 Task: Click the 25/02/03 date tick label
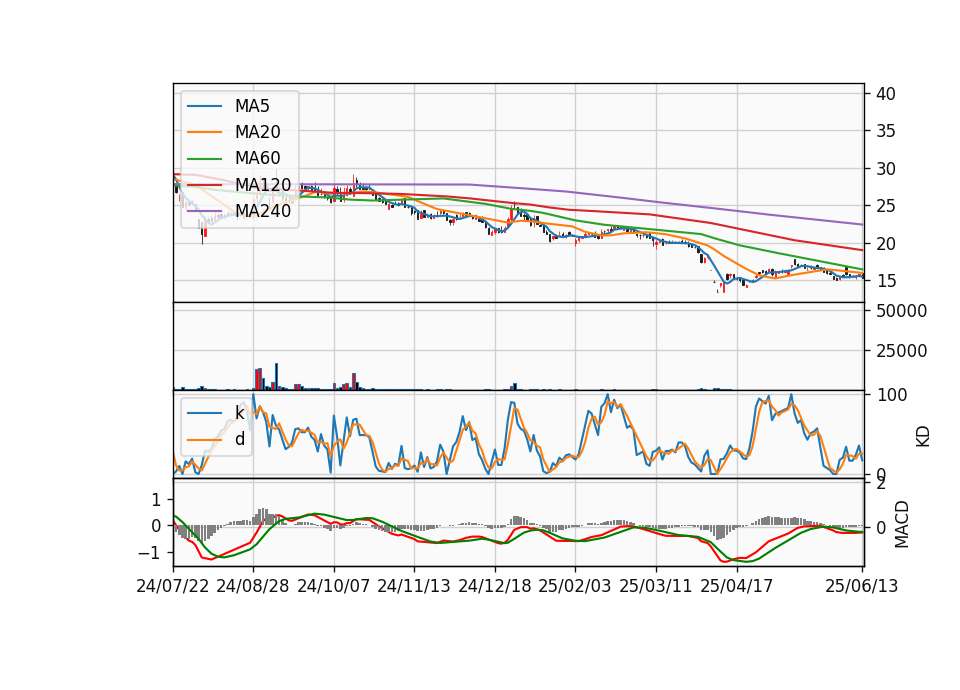575,586
